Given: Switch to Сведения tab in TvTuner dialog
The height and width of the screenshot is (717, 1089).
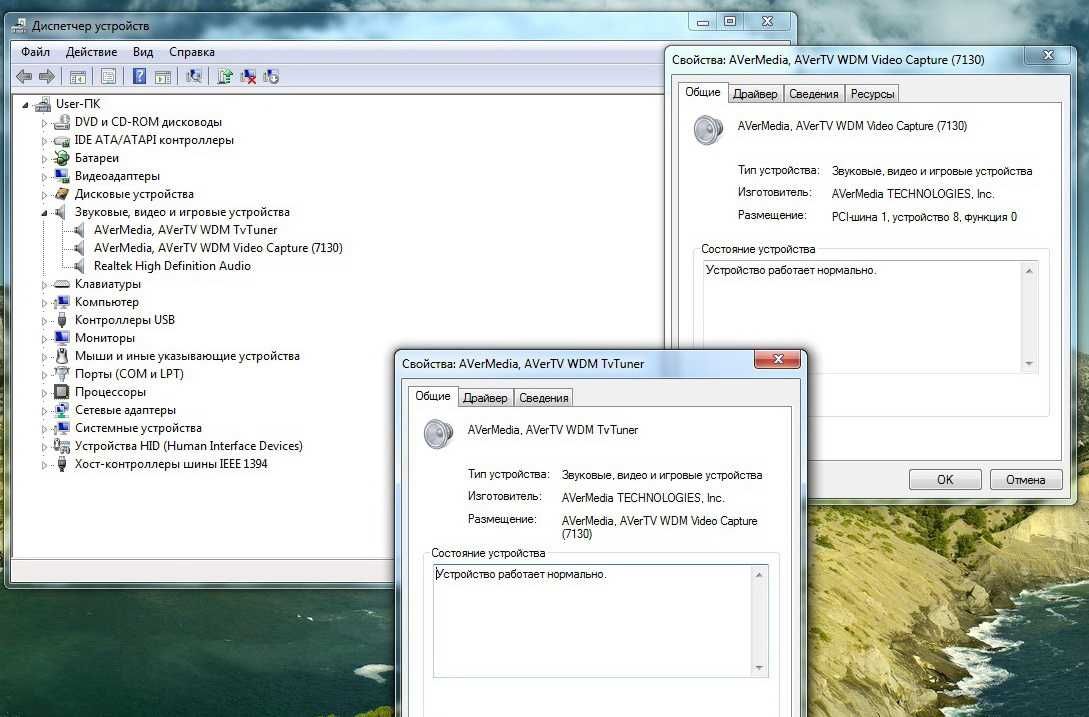Looking at the screenshot, I should [x=544, y=398].
